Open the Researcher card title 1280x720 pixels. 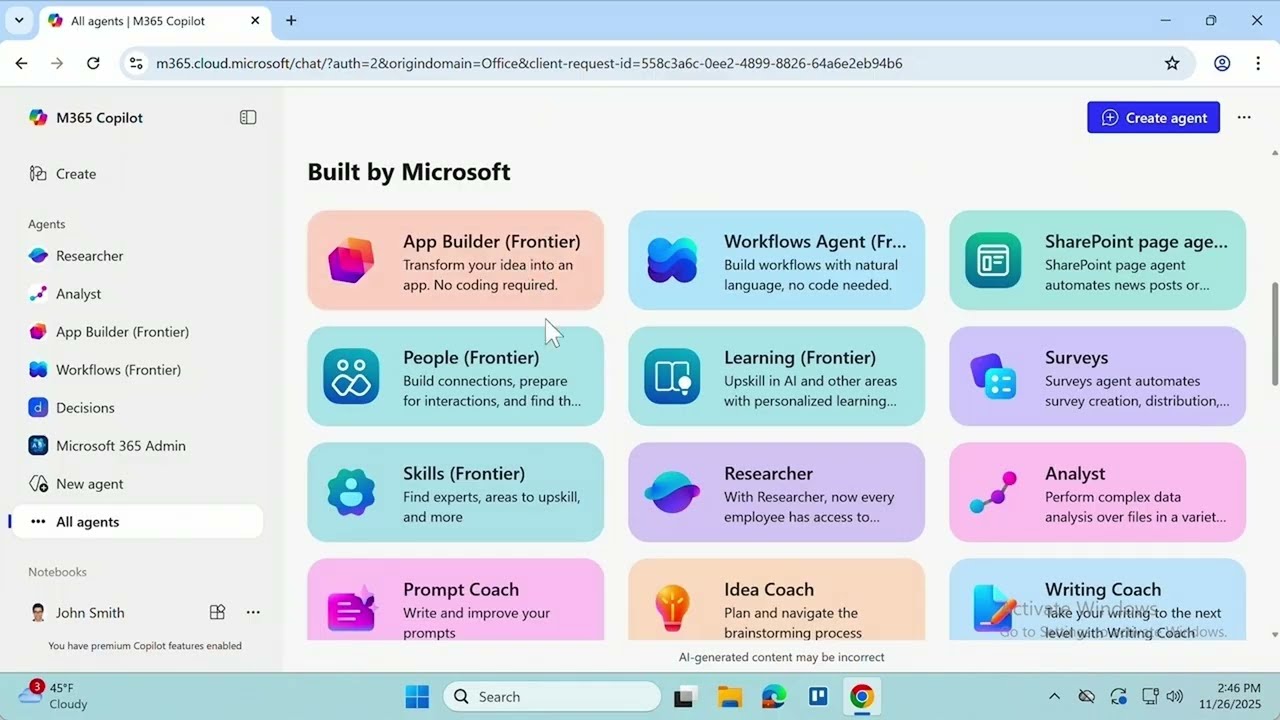pos(768,473)
